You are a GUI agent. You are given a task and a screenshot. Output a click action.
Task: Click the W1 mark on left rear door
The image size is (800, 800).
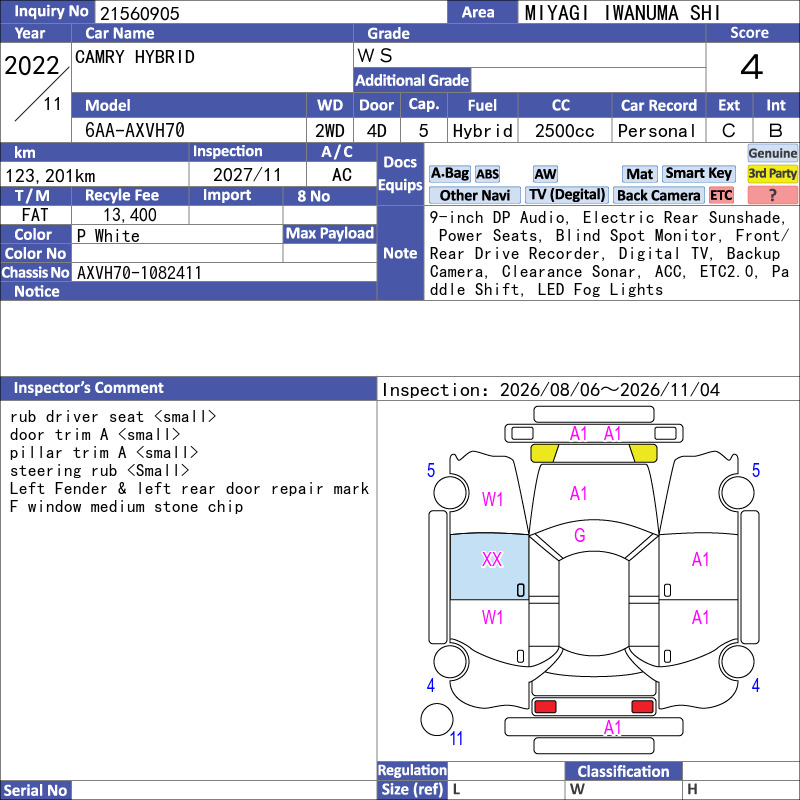point(492,617)
